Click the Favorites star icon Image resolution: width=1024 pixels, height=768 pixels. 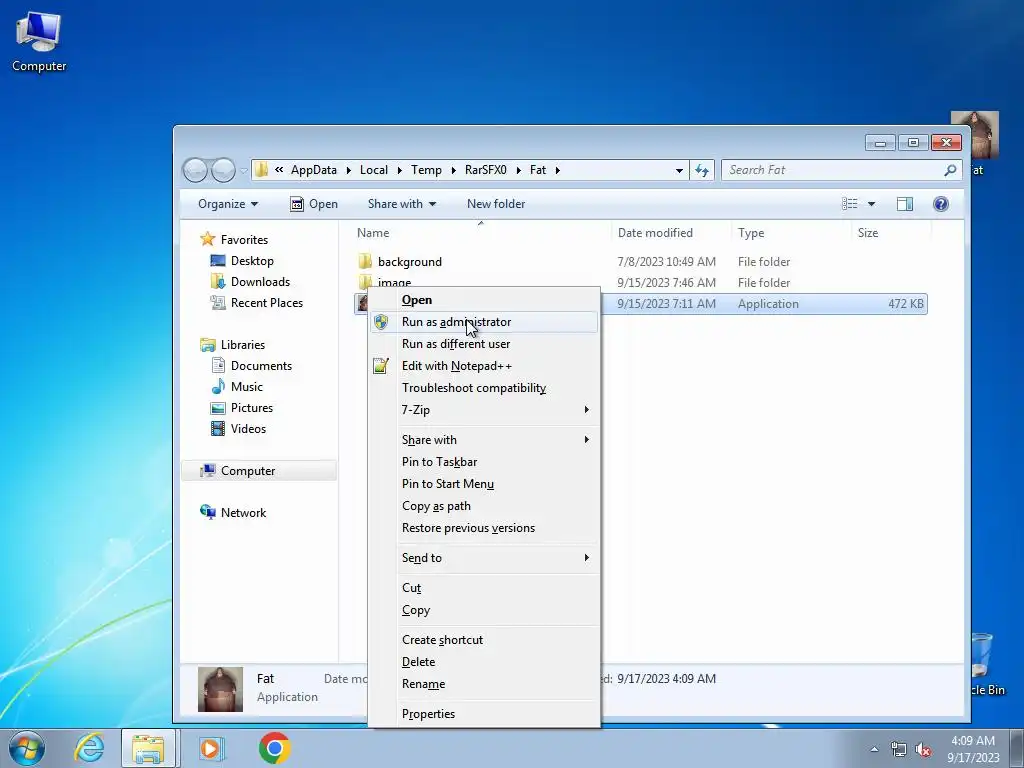point(208,239)
